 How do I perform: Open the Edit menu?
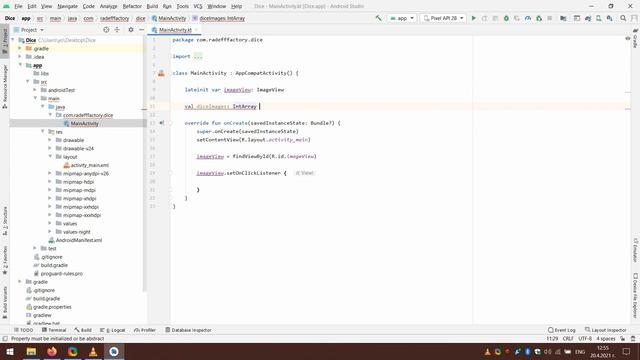click(x=32, y=6)
